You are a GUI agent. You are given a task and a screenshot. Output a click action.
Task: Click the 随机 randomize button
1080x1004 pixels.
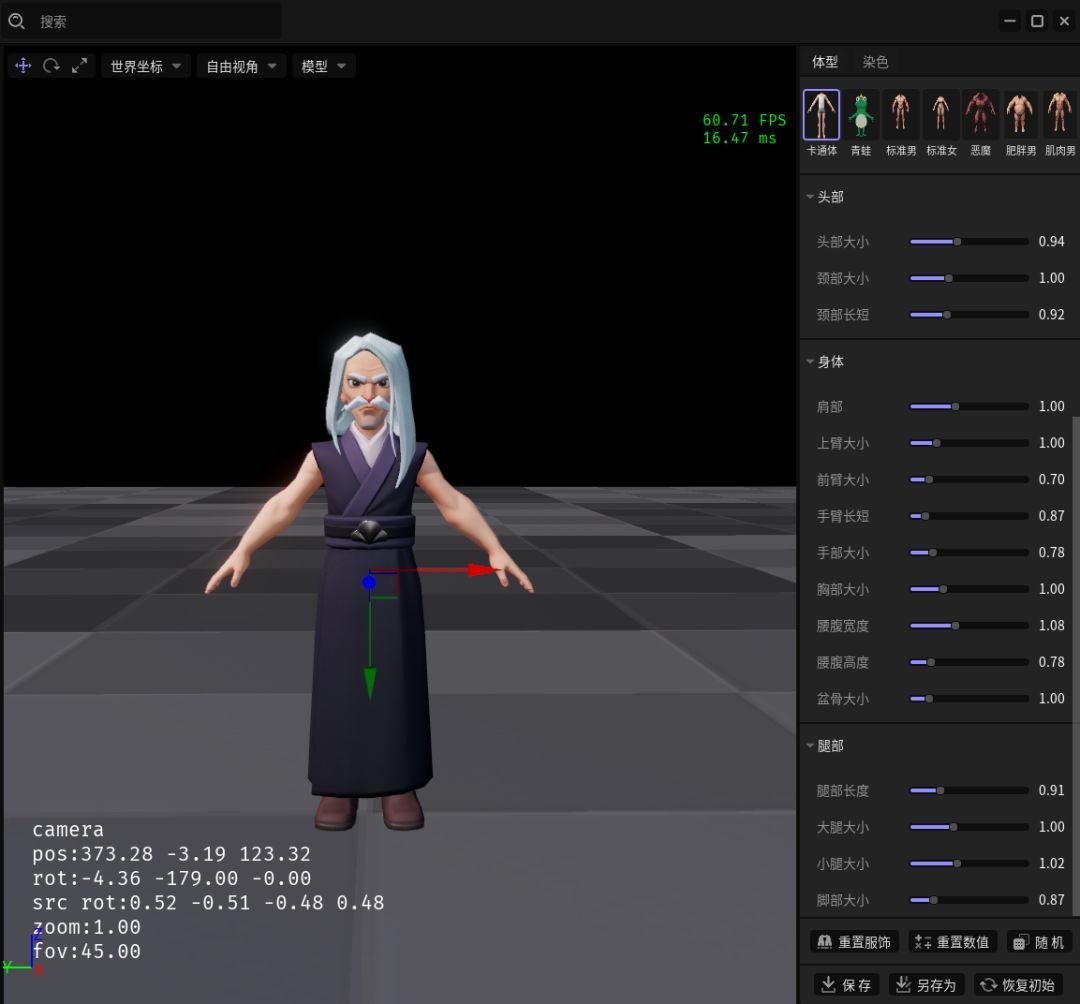(x=1040, y=942)
